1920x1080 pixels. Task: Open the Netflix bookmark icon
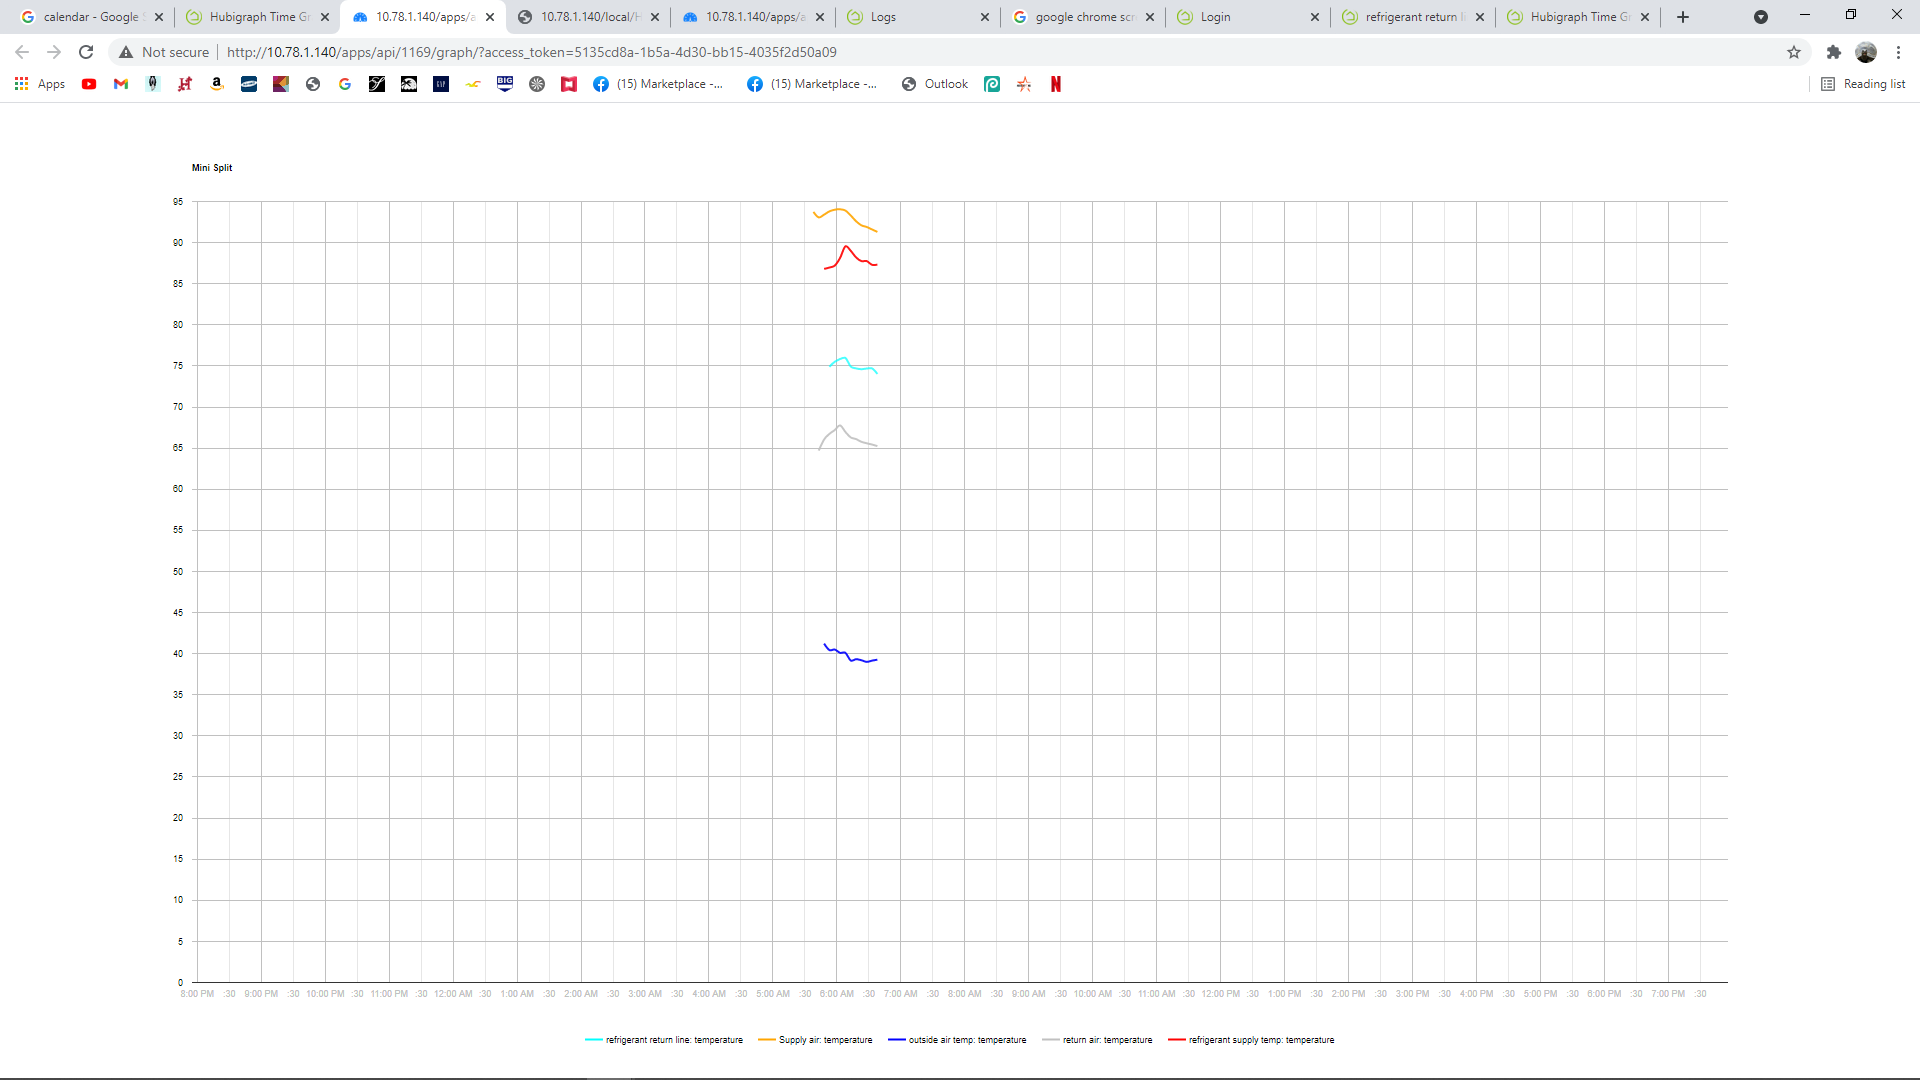pyautogui.click(x=1056, y=84)
